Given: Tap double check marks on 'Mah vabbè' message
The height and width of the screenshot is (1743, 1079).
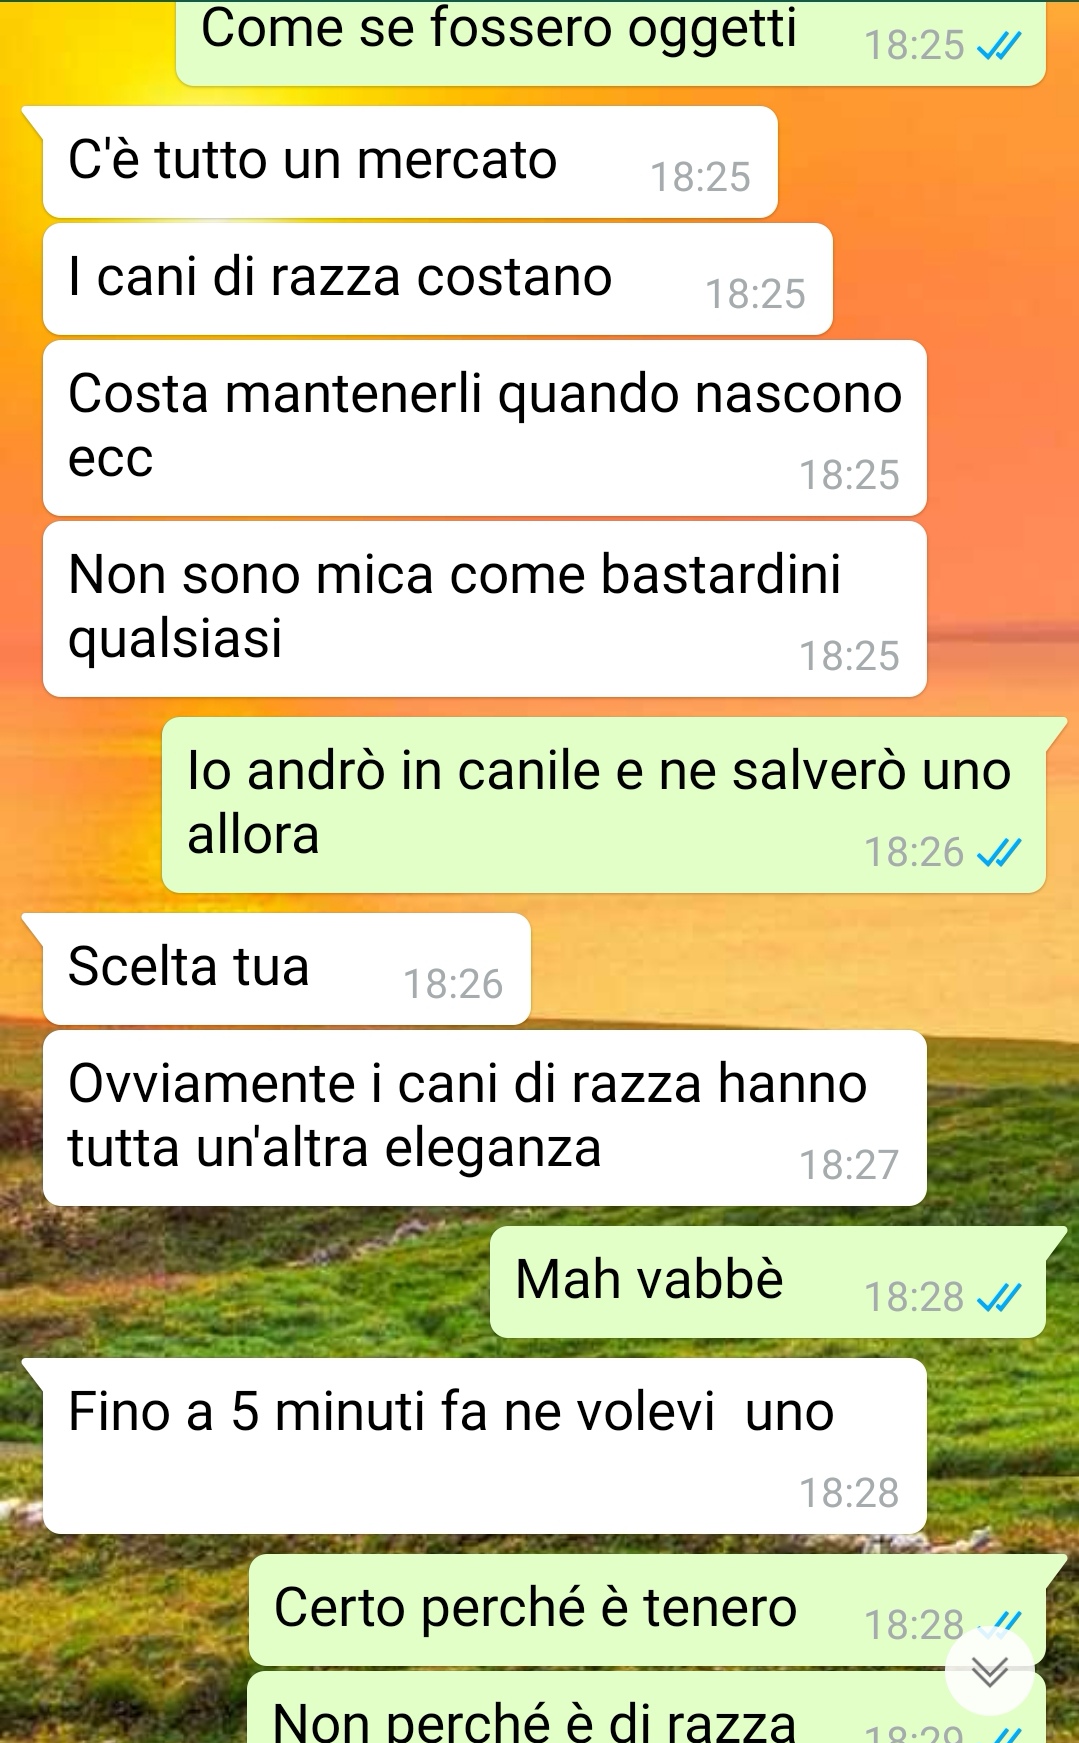Looking at the screenshot, I should click(999, 1298).
